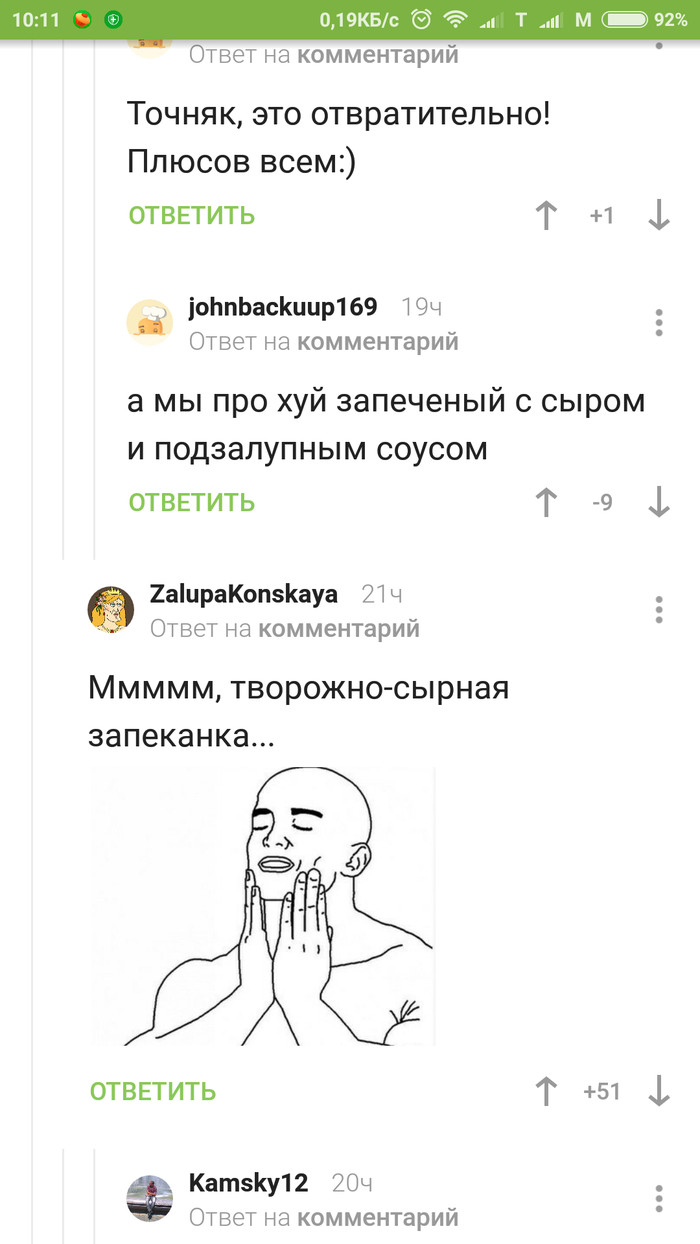Reply to the "Плюсов всем" comment
Viewport: 700px width, 1244px height.
click(192, 215)
